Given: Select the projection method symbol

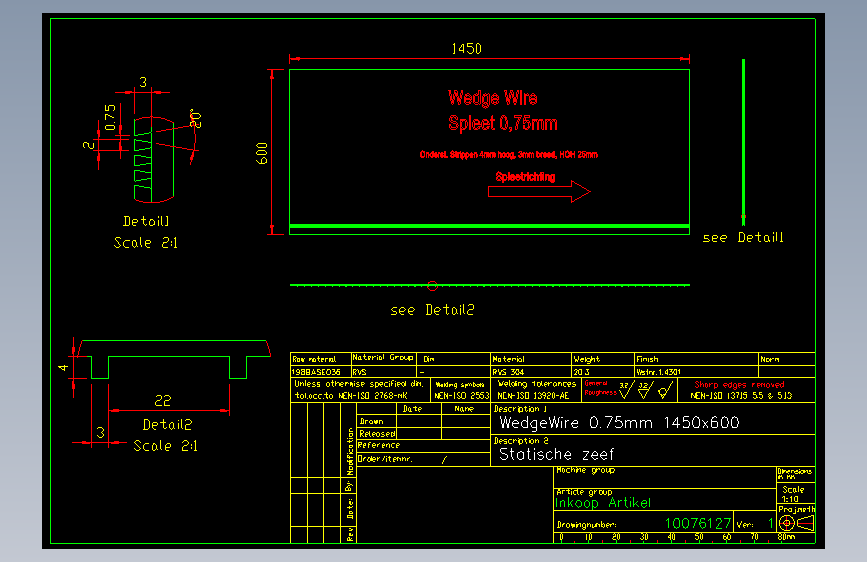Looking at the screenshot, I should pyautogui.click(x=796, y=523).
